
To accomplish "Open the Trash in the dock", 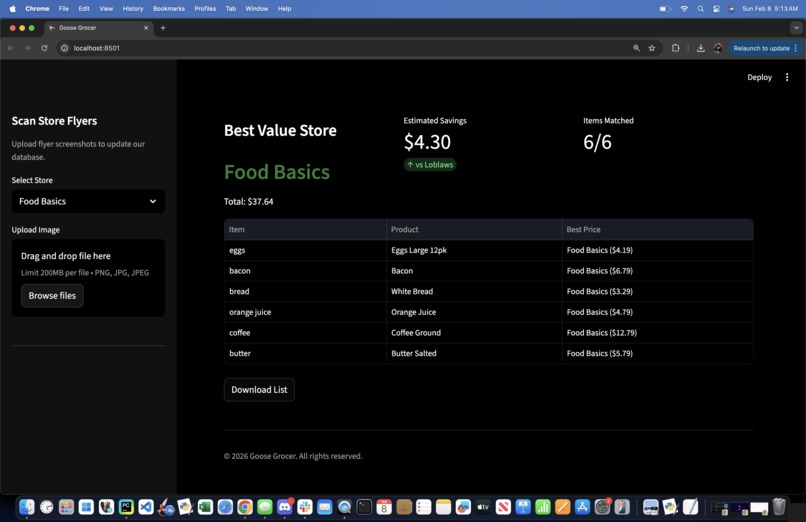I will (779, 507).
